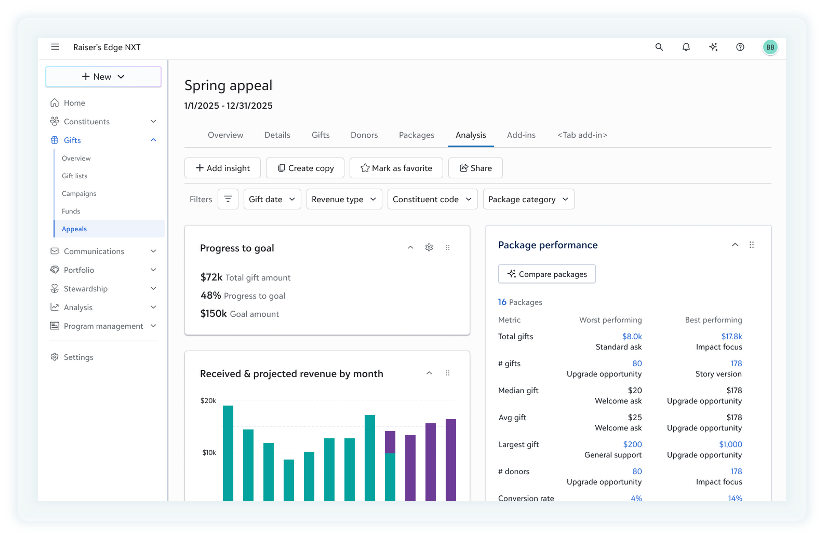Click the Share button
The height and width of the screenshot is (538, 824).
(x=476, y=168)
